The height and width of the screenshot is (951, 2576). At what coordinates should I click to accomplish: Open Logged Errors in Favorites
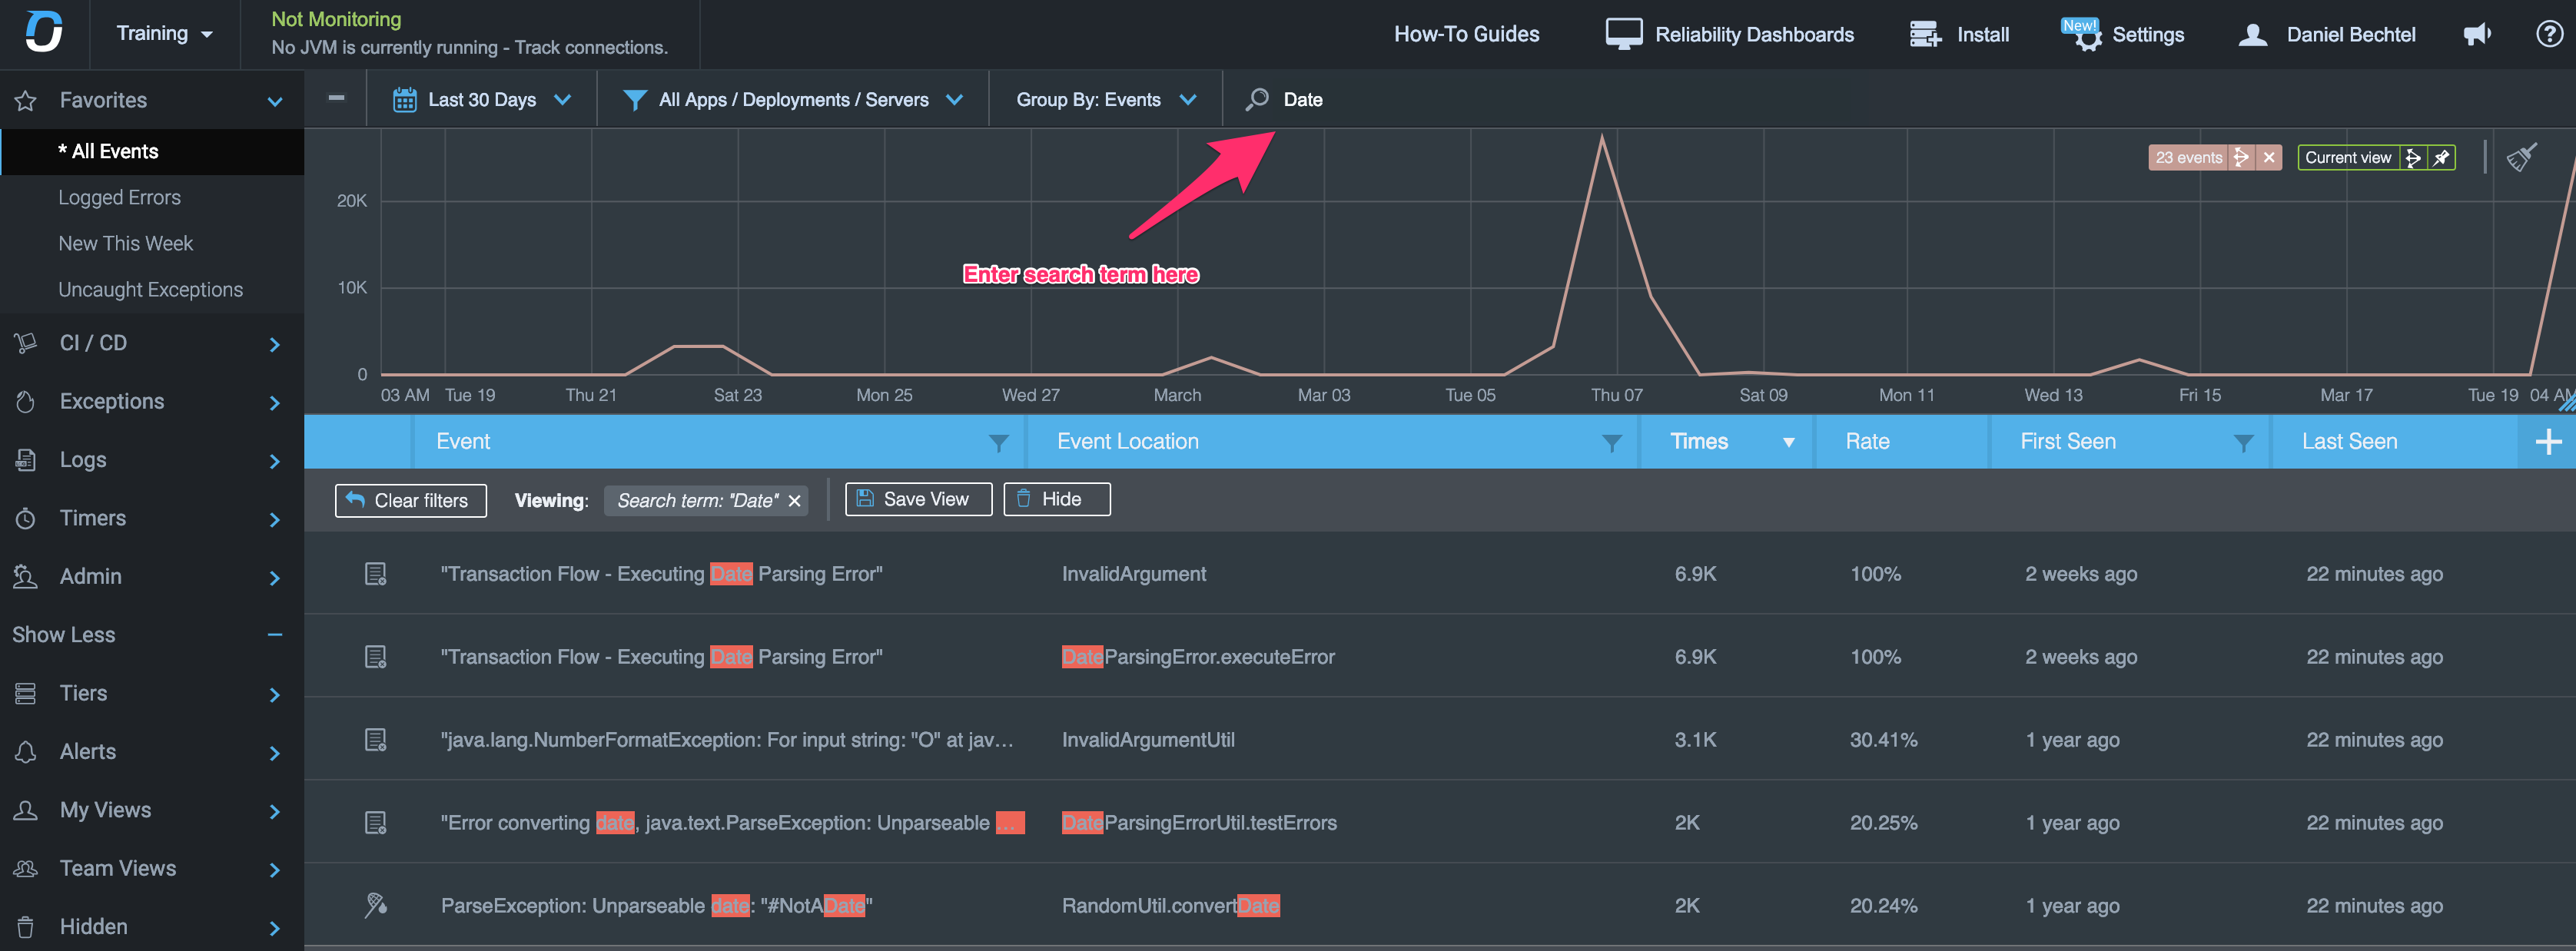pos(120,198)
